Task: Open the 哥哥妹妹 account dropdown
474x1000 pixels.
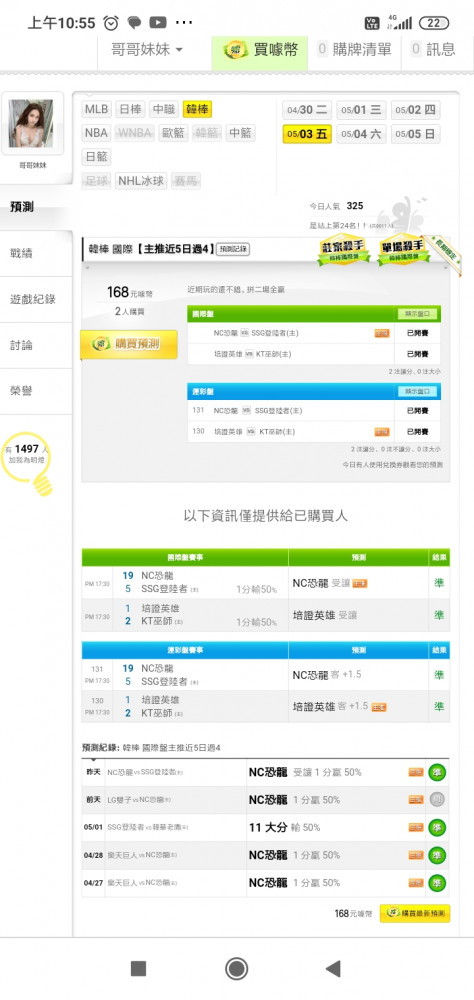Action: (x=147, y=49)
